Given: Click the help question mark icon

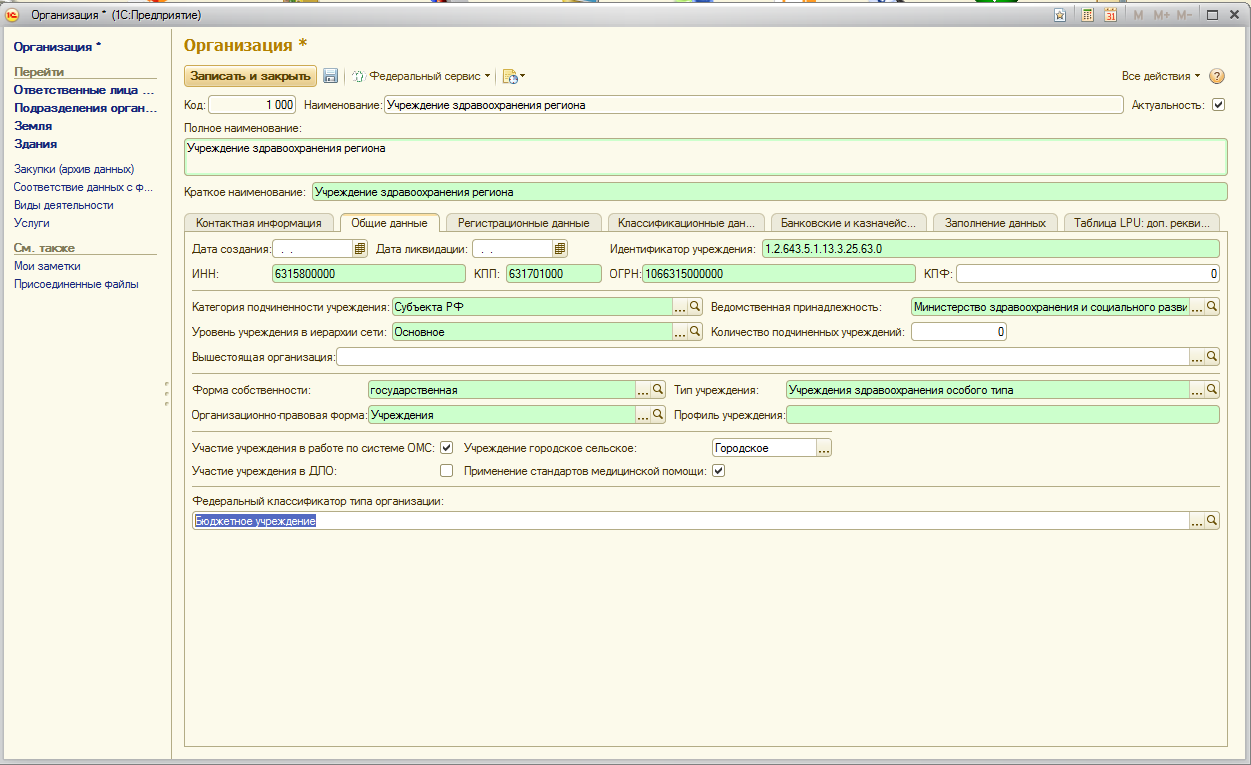Looking at the screenshot, I should (1217, 76).
